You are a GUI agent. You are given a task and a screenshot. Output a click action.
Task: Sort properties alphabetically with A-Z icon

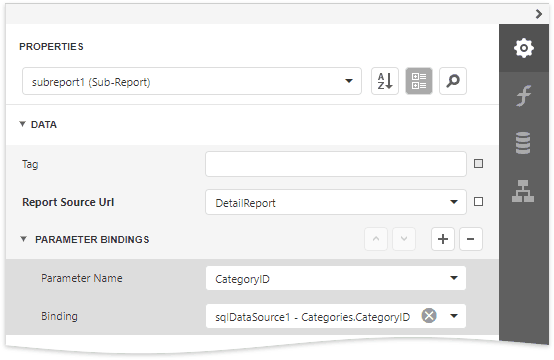click(x=385, y=81)
